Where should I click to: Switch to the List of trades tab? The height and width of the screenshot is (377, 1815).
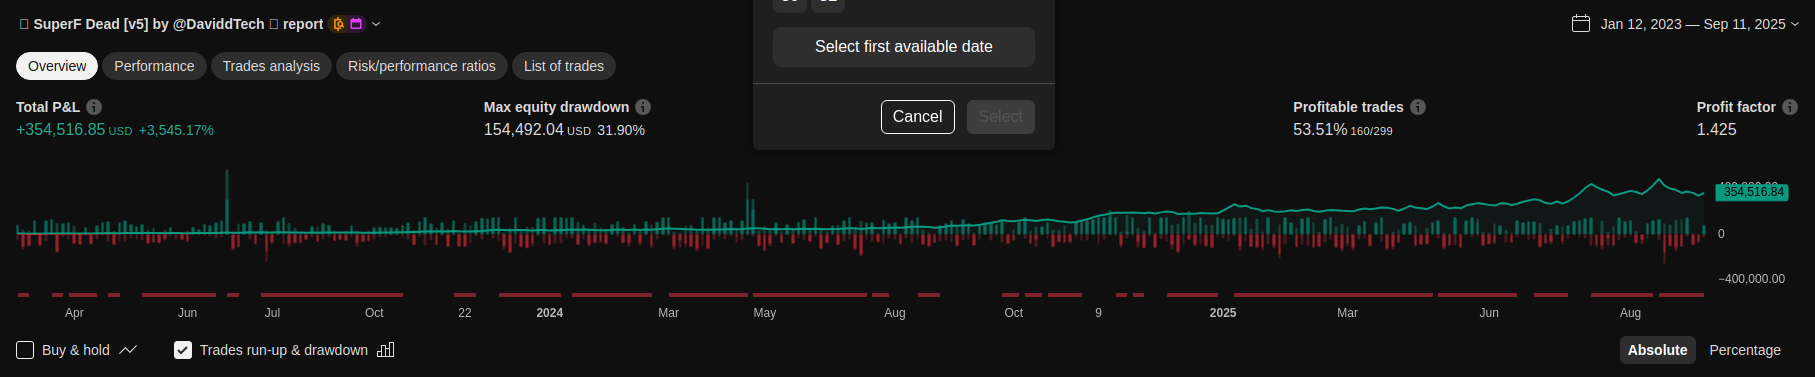(x=564, y=66)
